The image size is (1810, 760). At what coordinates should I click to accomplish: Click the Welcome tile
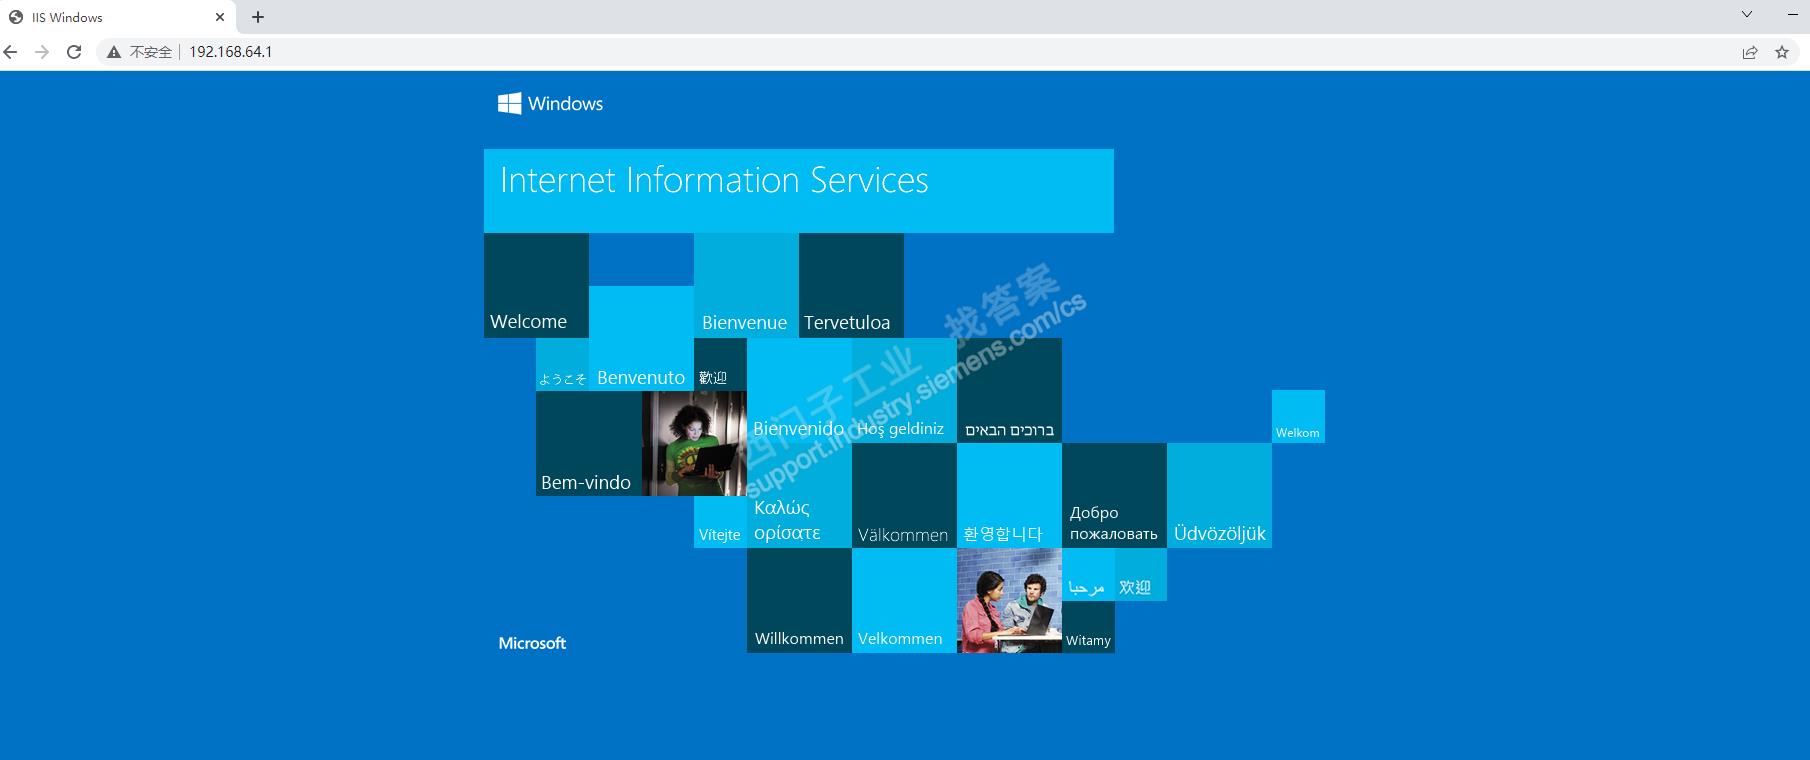[x=536, y=285]
